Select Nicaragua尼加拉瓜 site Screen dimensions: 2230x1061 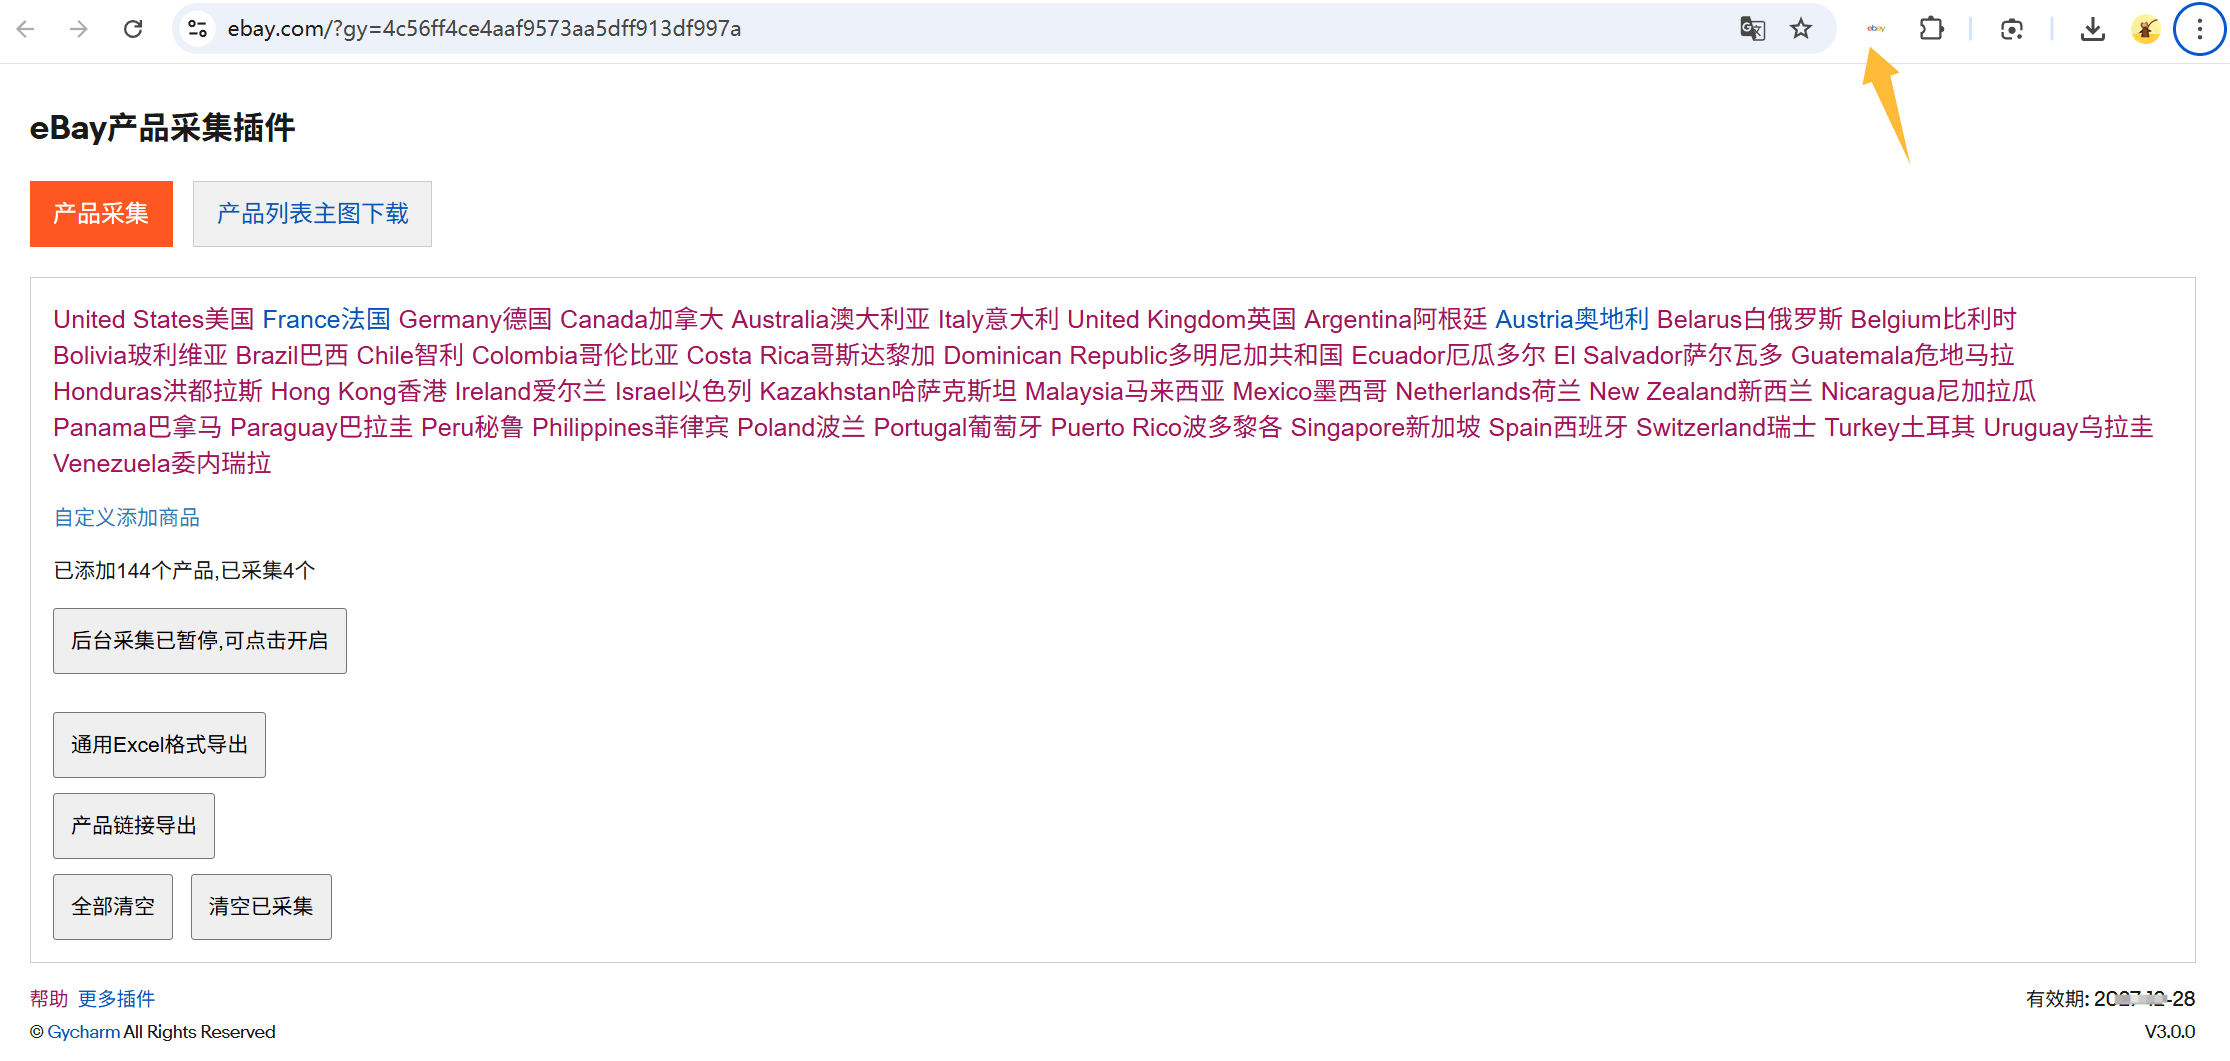pyautogui.click(x=1928, y=392)
